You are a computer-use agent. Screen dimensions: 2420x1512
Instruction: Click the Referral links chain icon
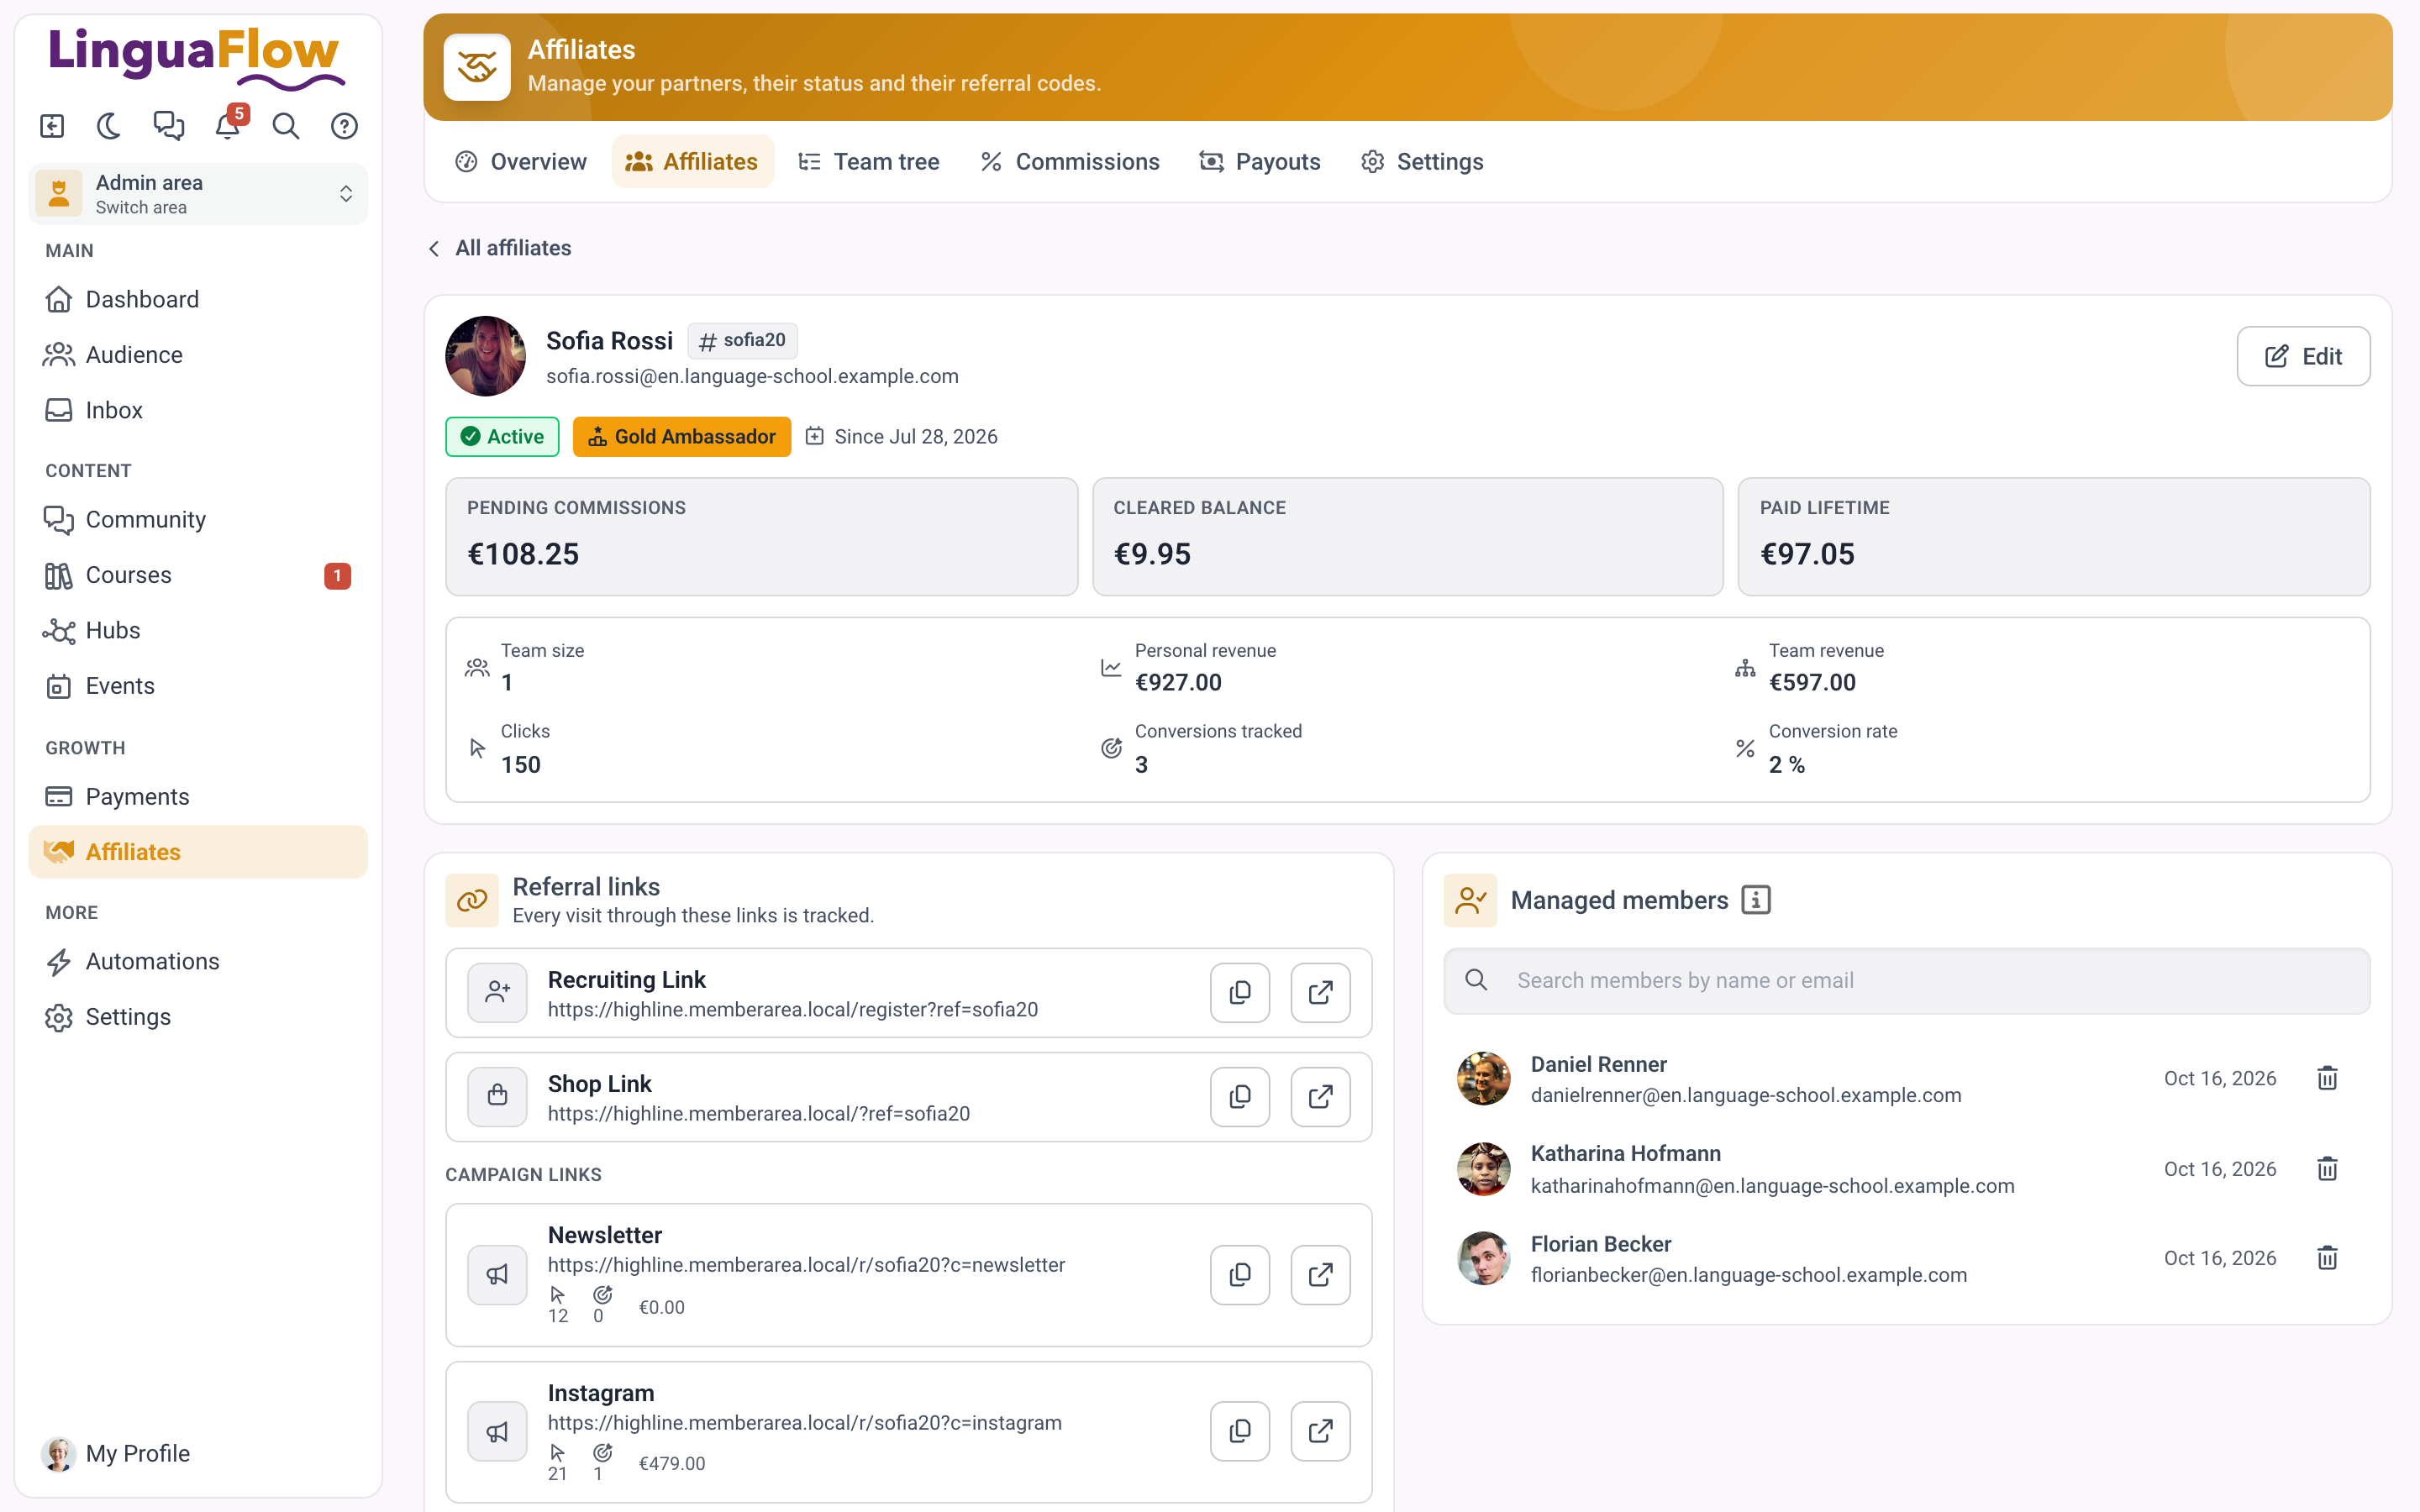pos(472,900)
